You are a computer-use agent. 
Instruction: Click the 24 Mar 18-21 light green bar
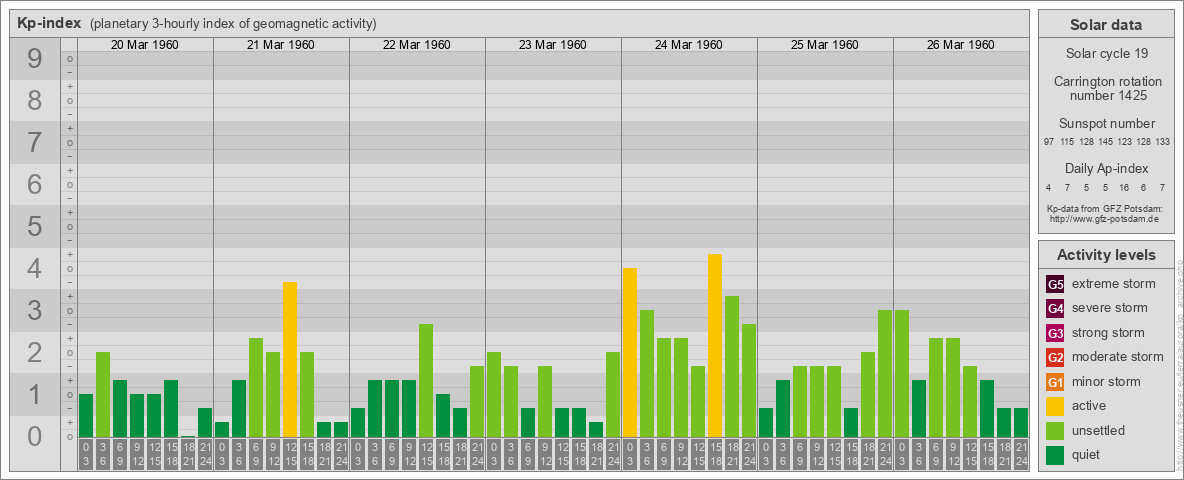[732, 367]
